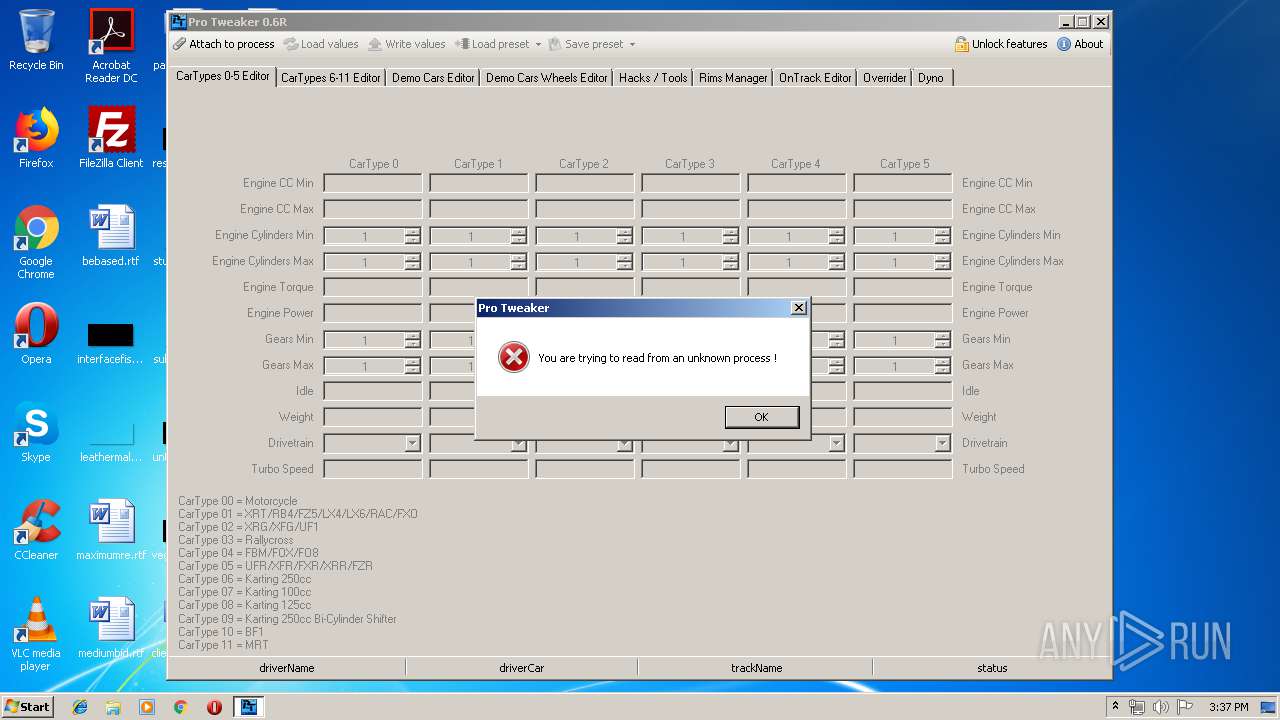1280x720 pixels.
Task: Open the OnTrack Editor tab
Action: point(815,78)
